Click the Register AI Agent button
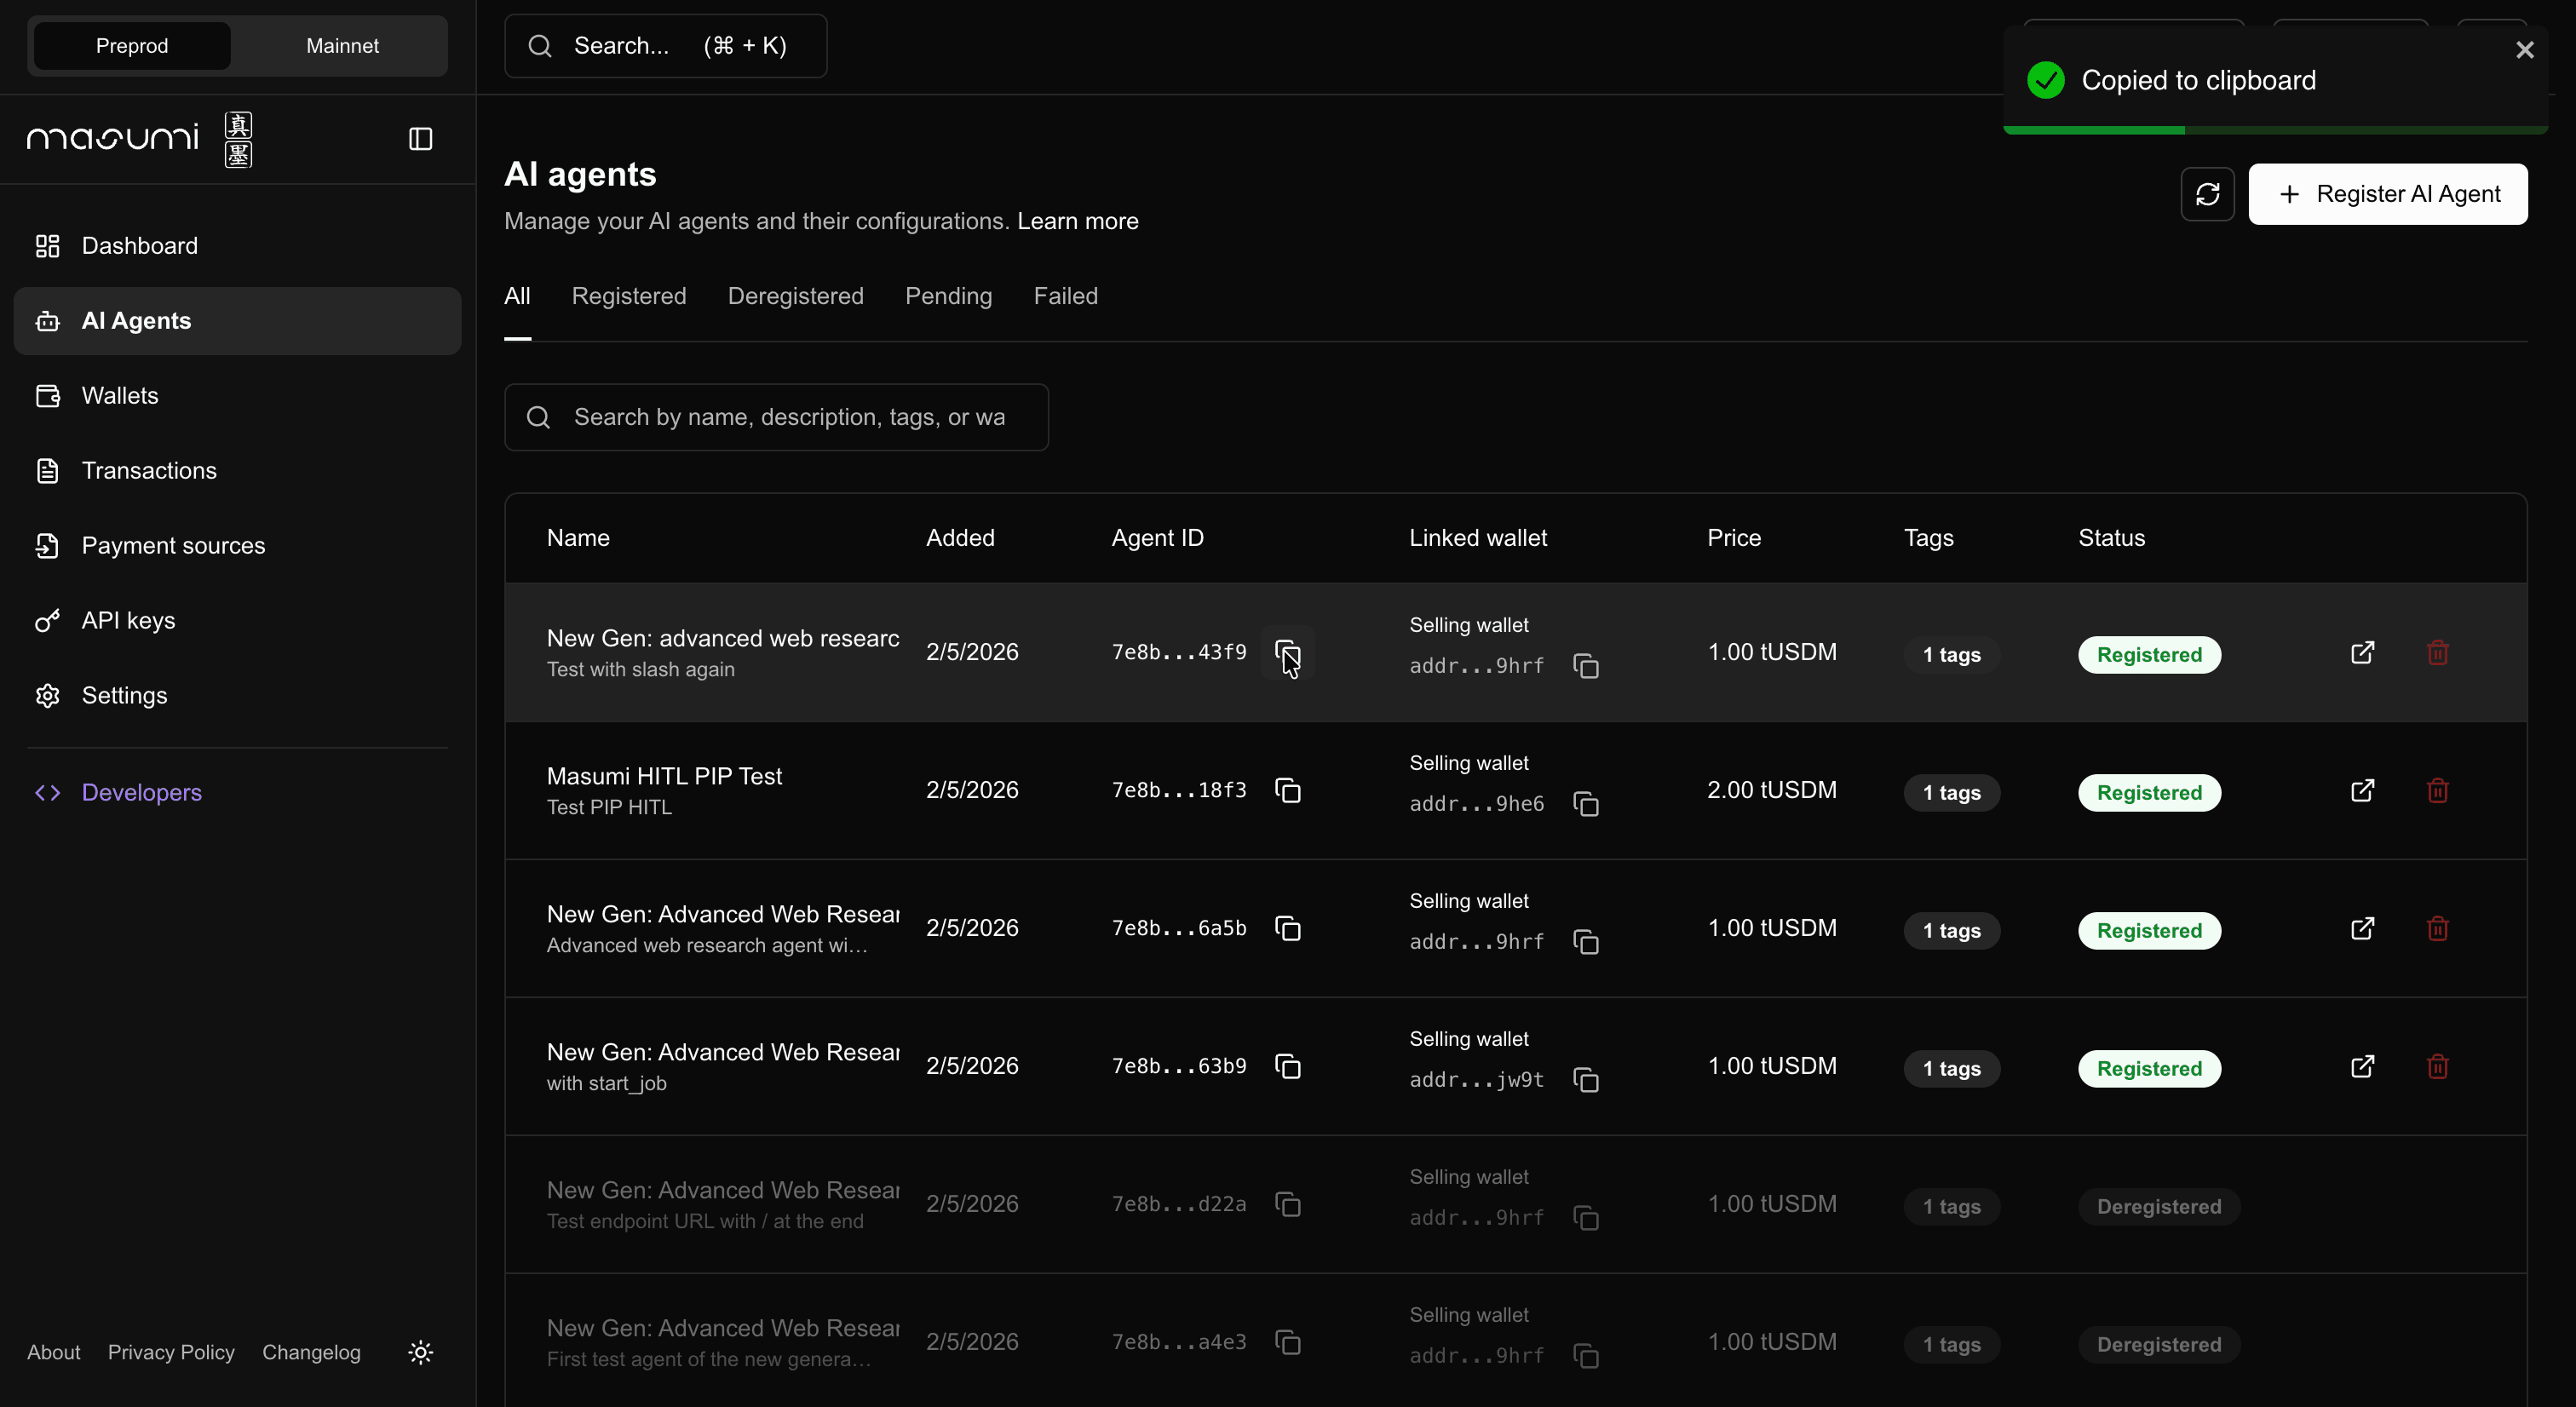 [x=2388, y=193]
